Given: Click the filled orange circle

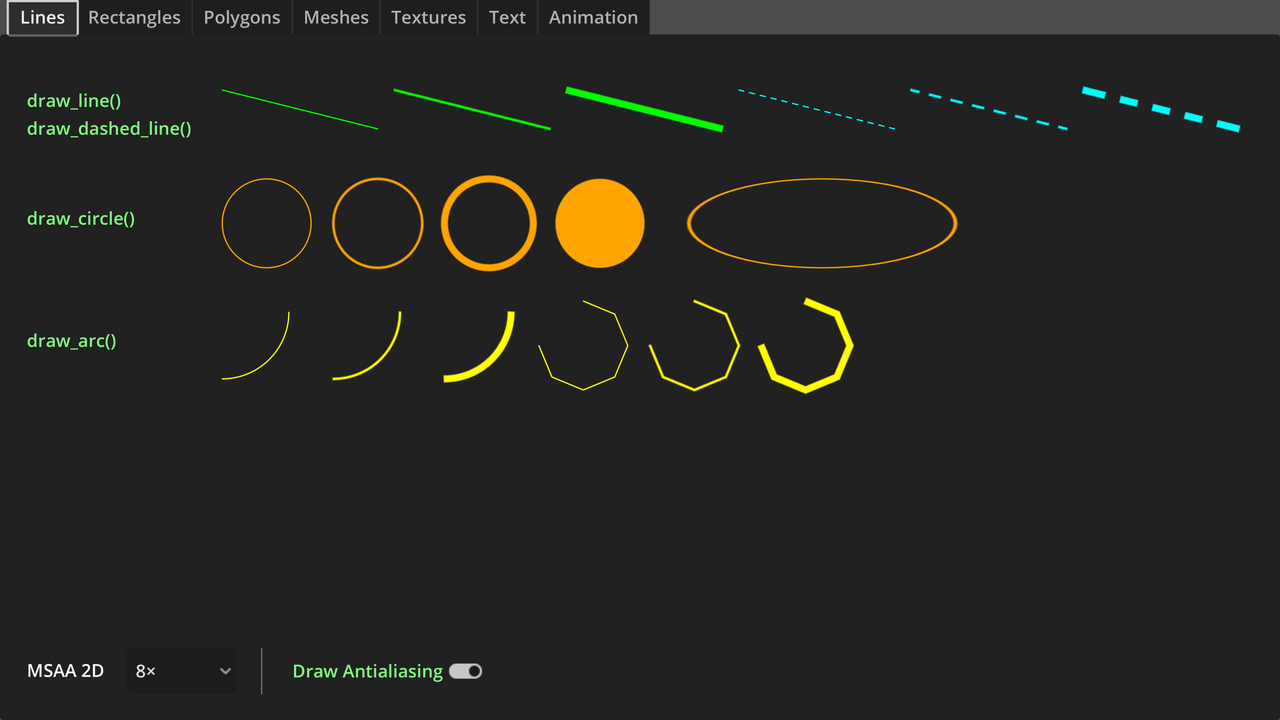Looking at the screenshot, I should 600,222.
